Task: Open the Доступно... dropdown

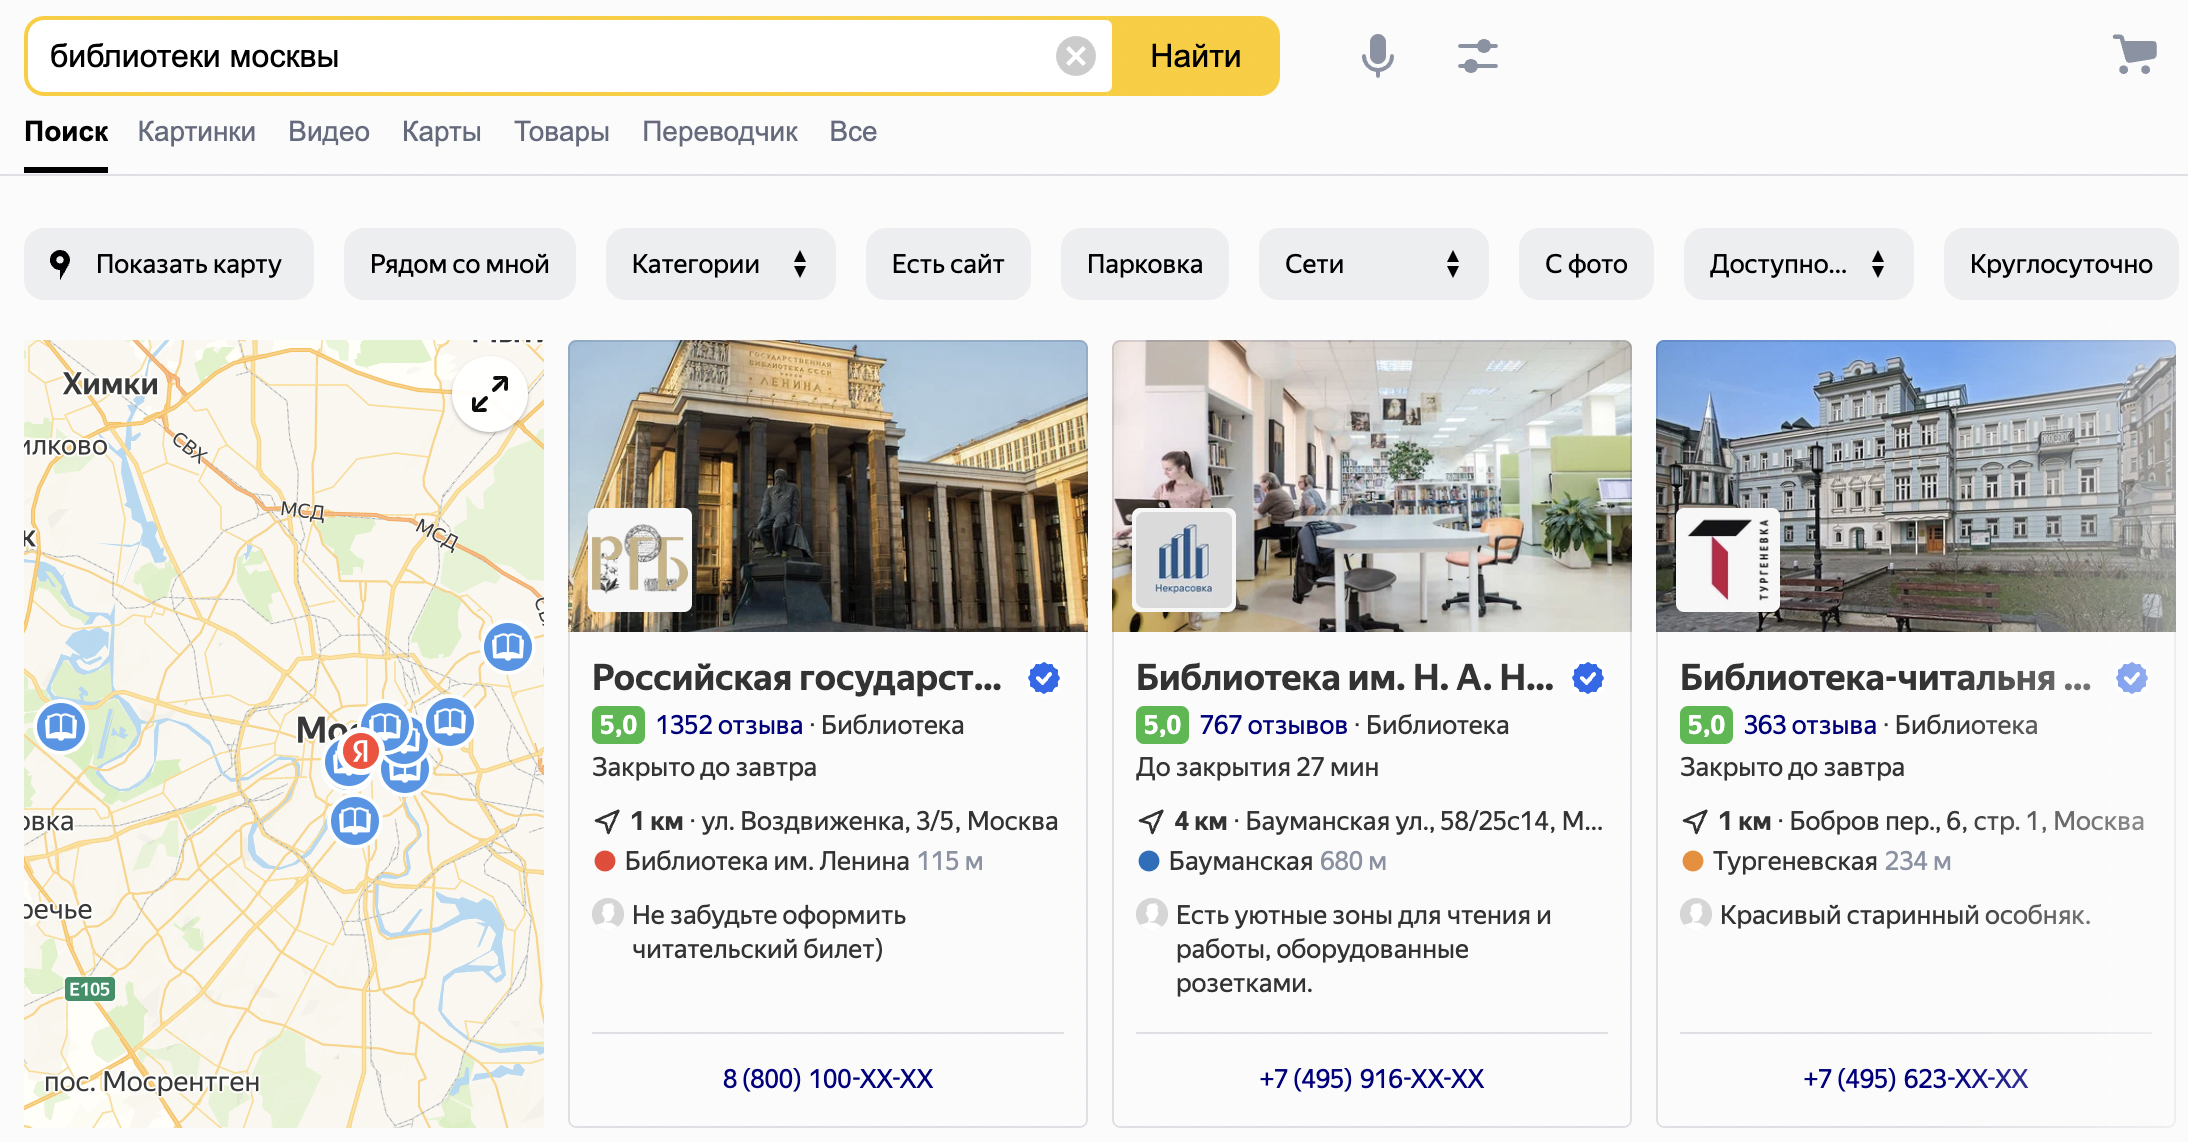Action: (x=1797, y=264)
